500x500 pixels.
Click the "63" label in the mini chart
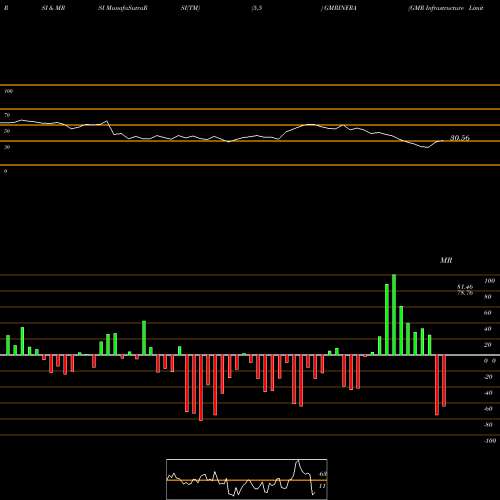[x=323, y=474]
